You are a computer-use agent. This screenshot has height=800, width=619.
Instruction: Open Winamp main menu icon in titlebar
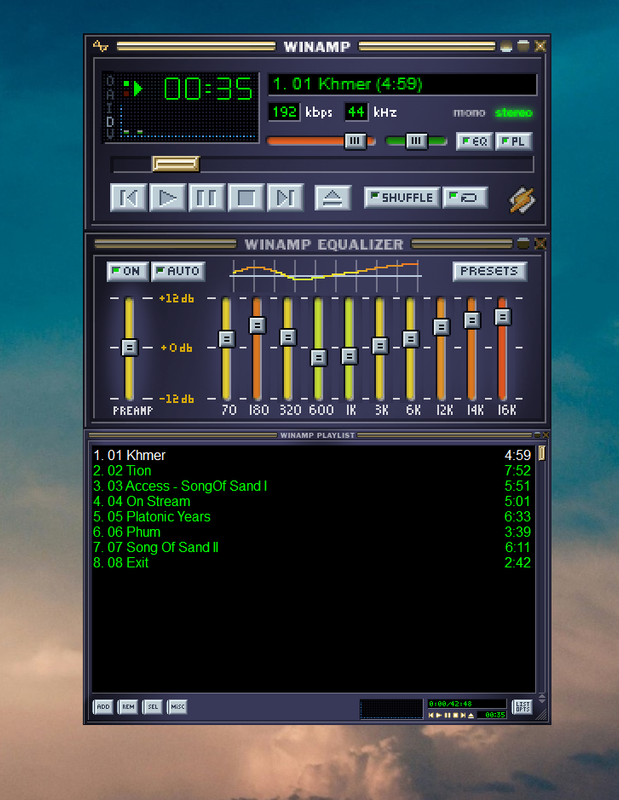tap(101, 46)
